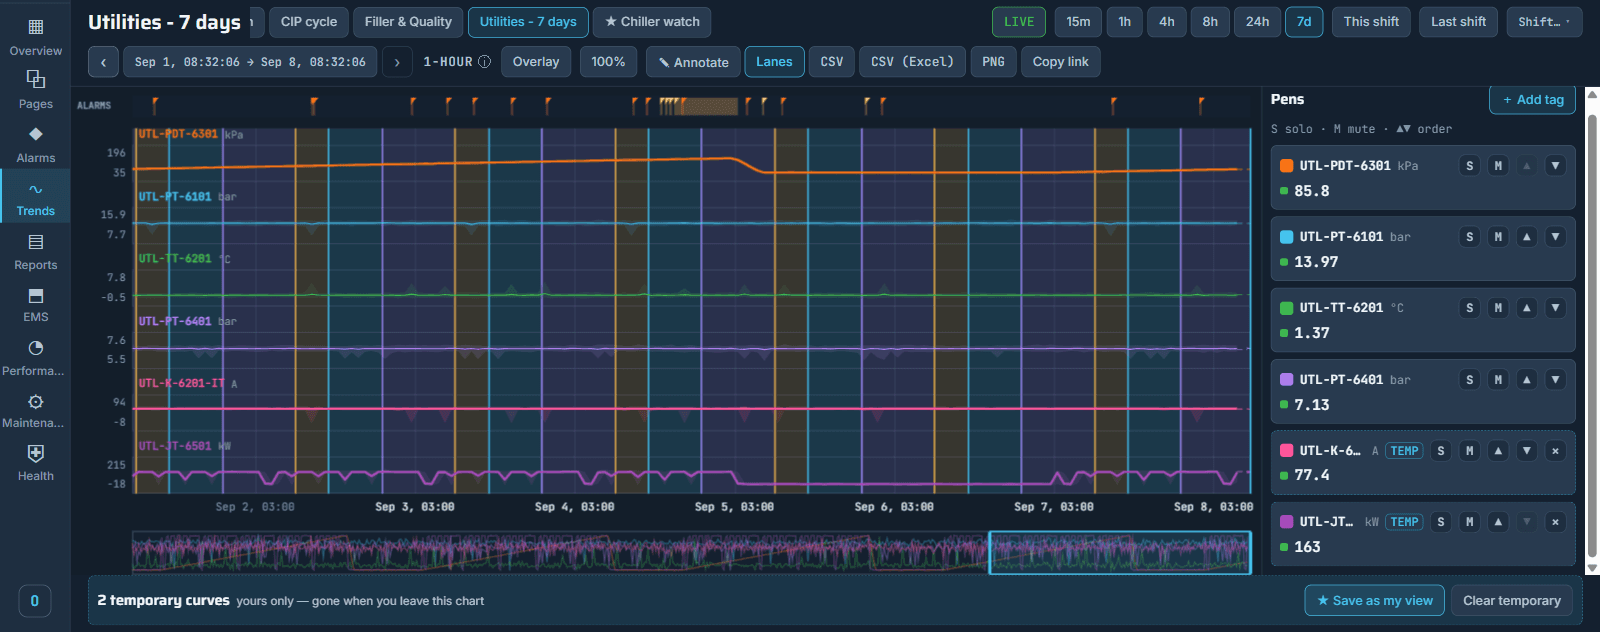Select the Trends sidebar icon

35,197
